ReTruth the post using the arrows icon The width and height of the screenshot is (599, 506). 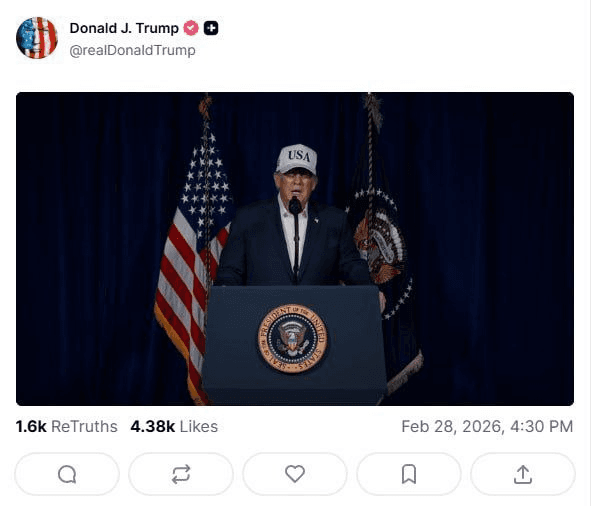click(x=181, y=474)
